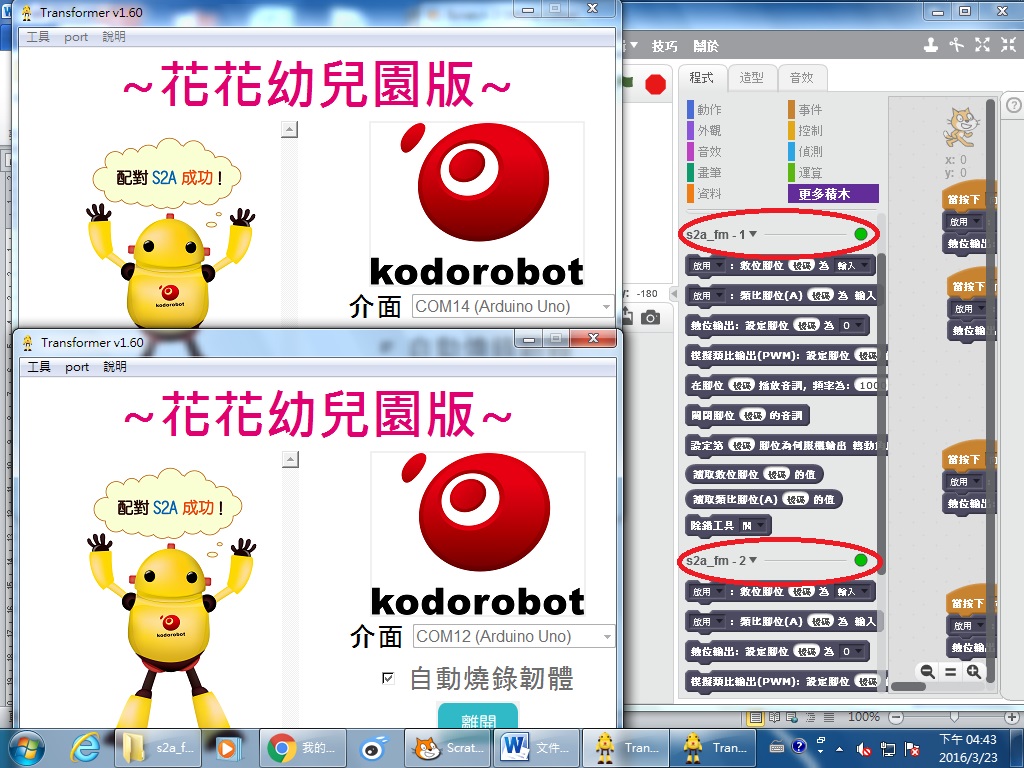Expand the s2a_fm - 1 extension menu
The height and width of the screenshot is (768, 1024).
753,234
